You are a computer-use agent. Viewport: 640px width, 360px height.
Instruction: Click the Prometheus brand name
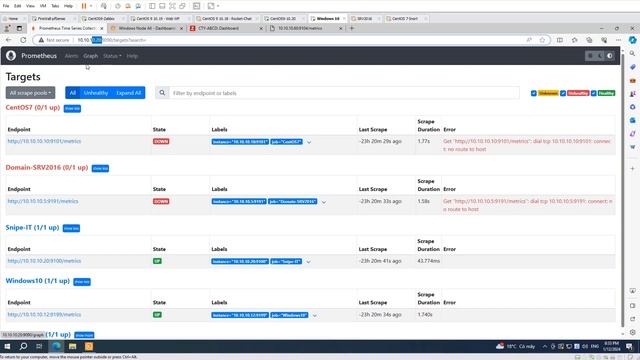[x=39, y=56]
